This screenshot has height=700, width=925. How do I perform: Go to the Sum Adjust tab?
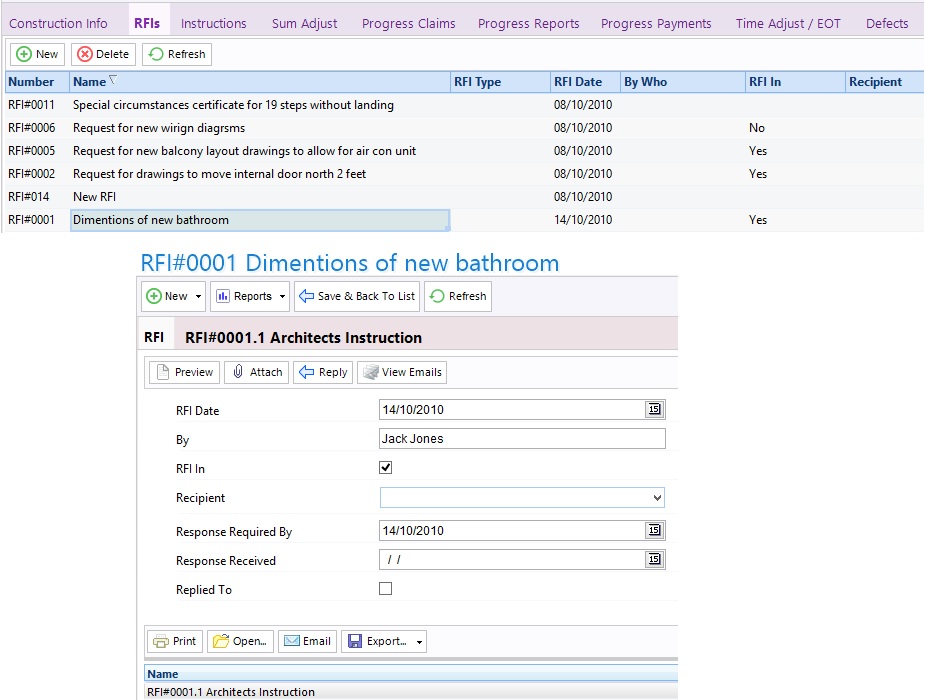304,24
